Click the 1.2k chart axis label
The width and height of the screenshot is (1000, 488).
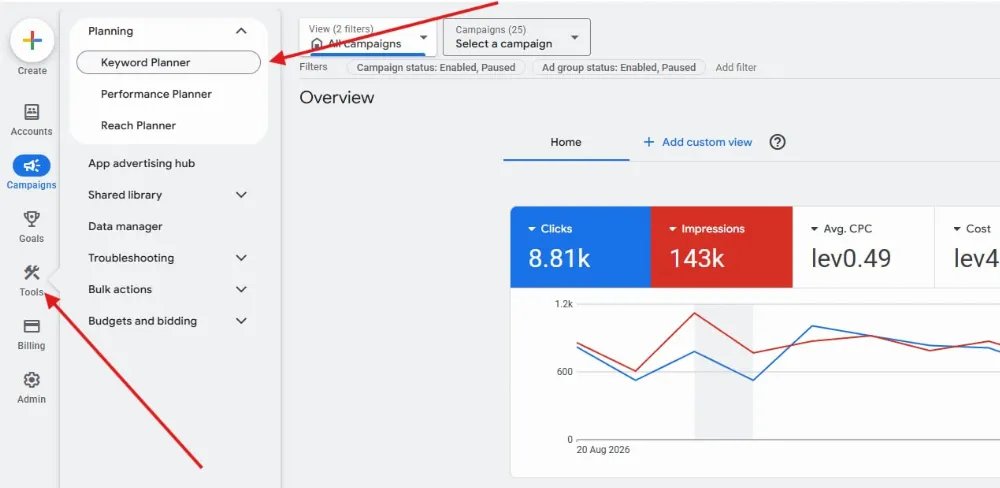pos(564,304)
